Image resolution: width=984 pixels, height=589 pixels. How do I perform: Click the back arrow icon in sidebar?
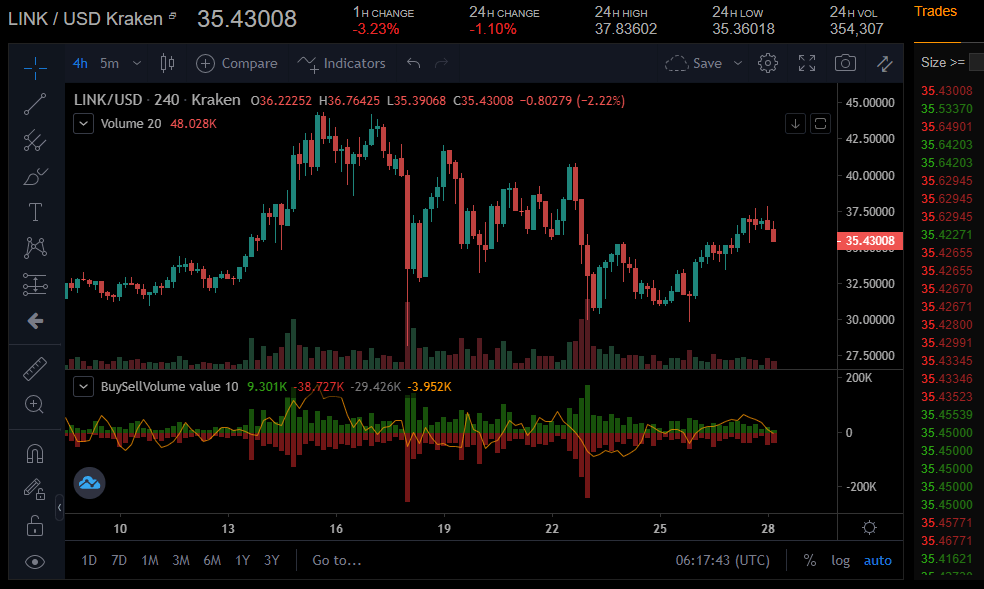point(35,321)
